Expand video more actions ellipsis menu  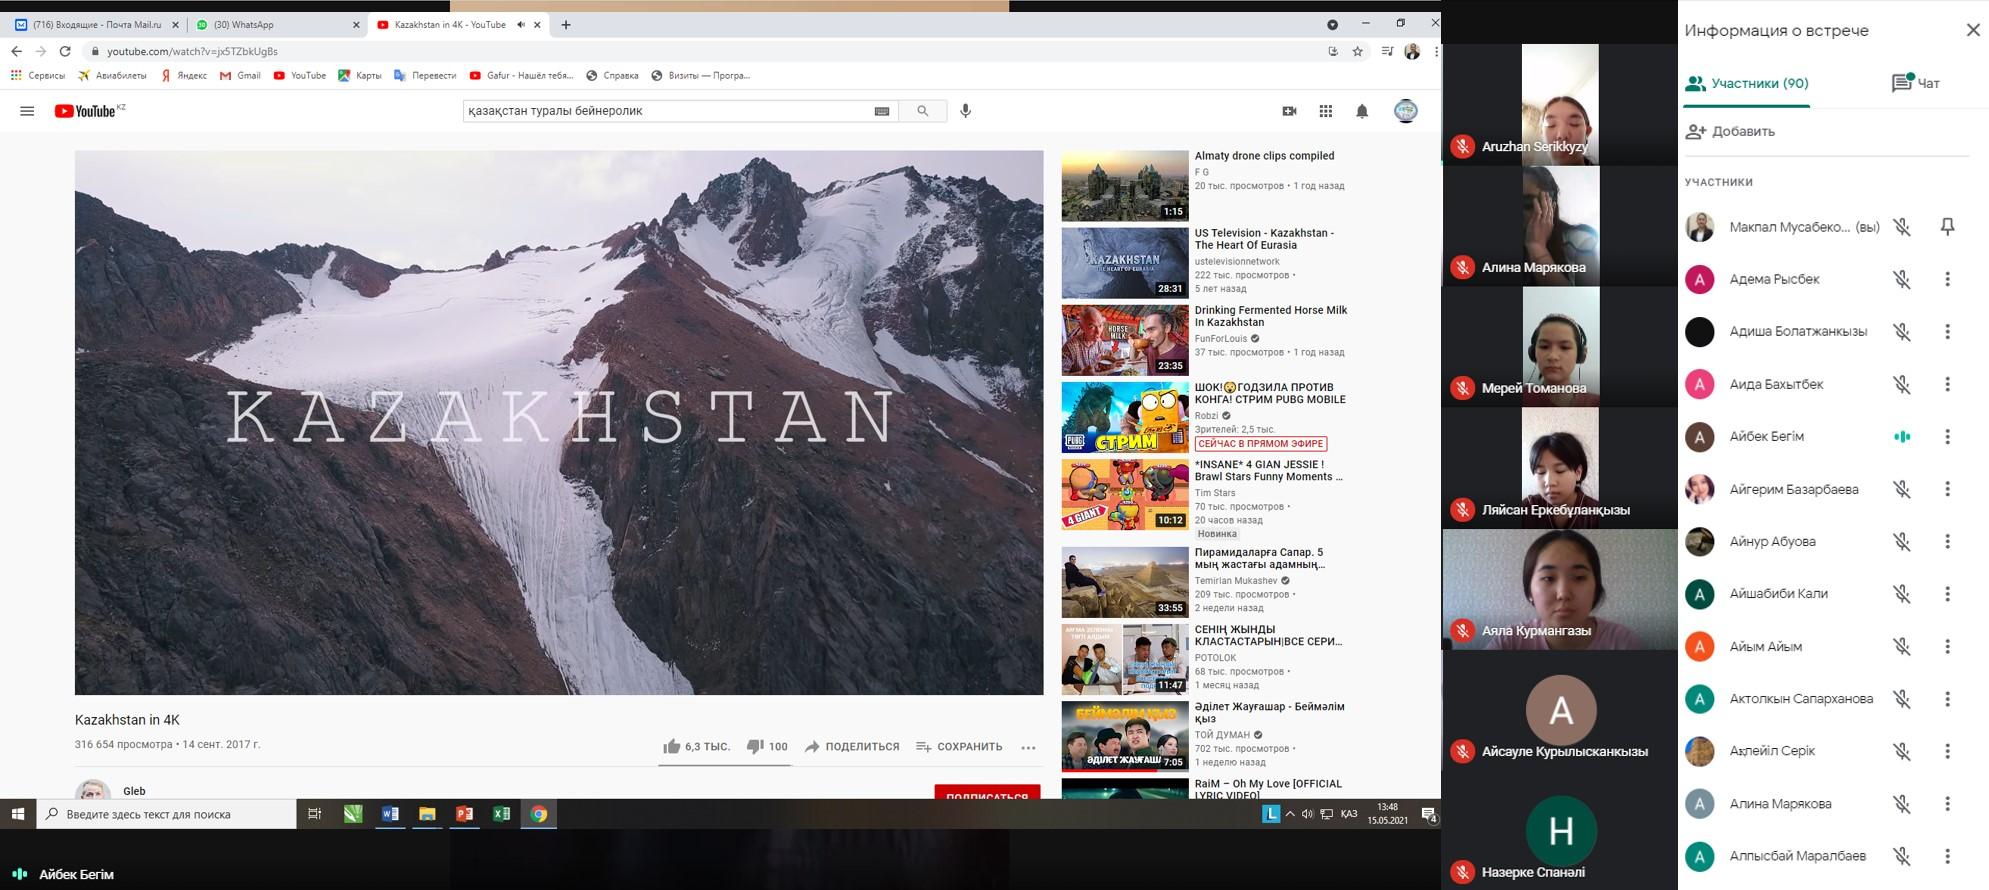click(x=1027, y=747)
